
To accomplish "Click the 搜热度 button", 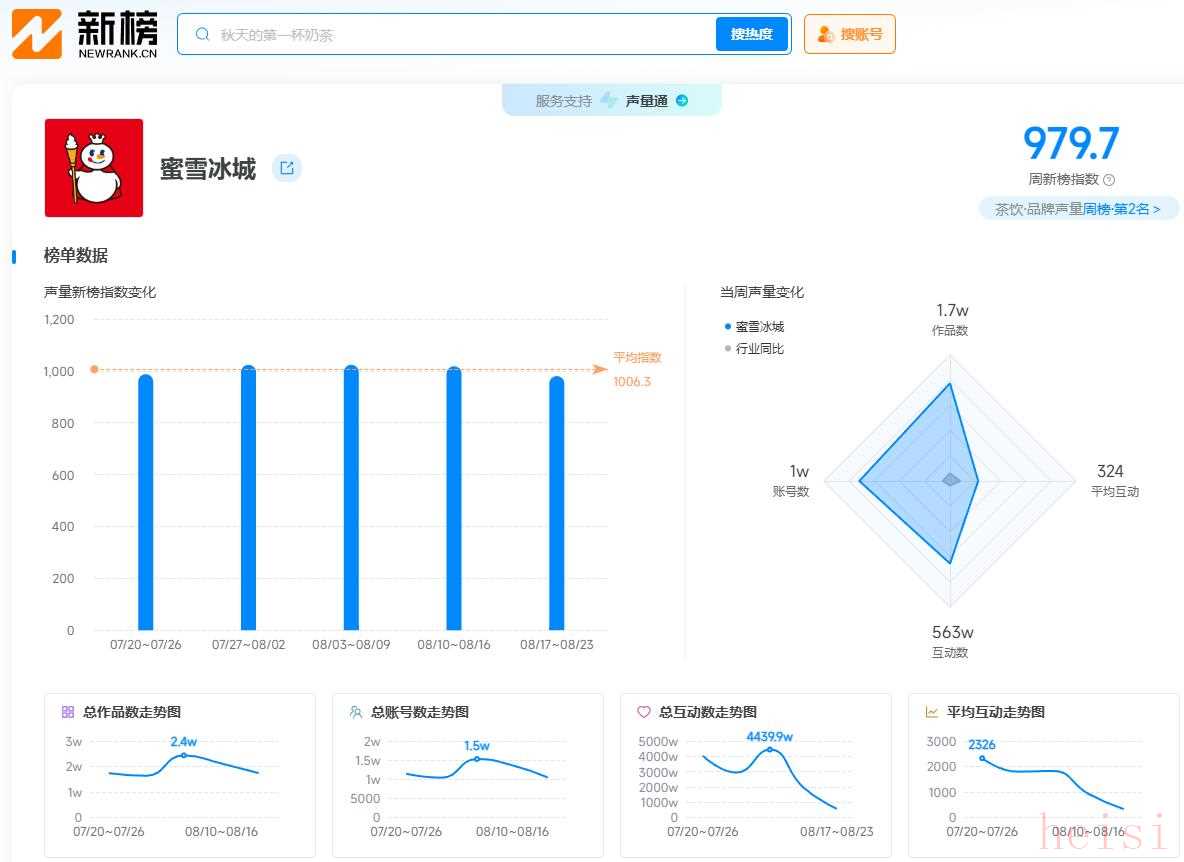I will [751, 34].
